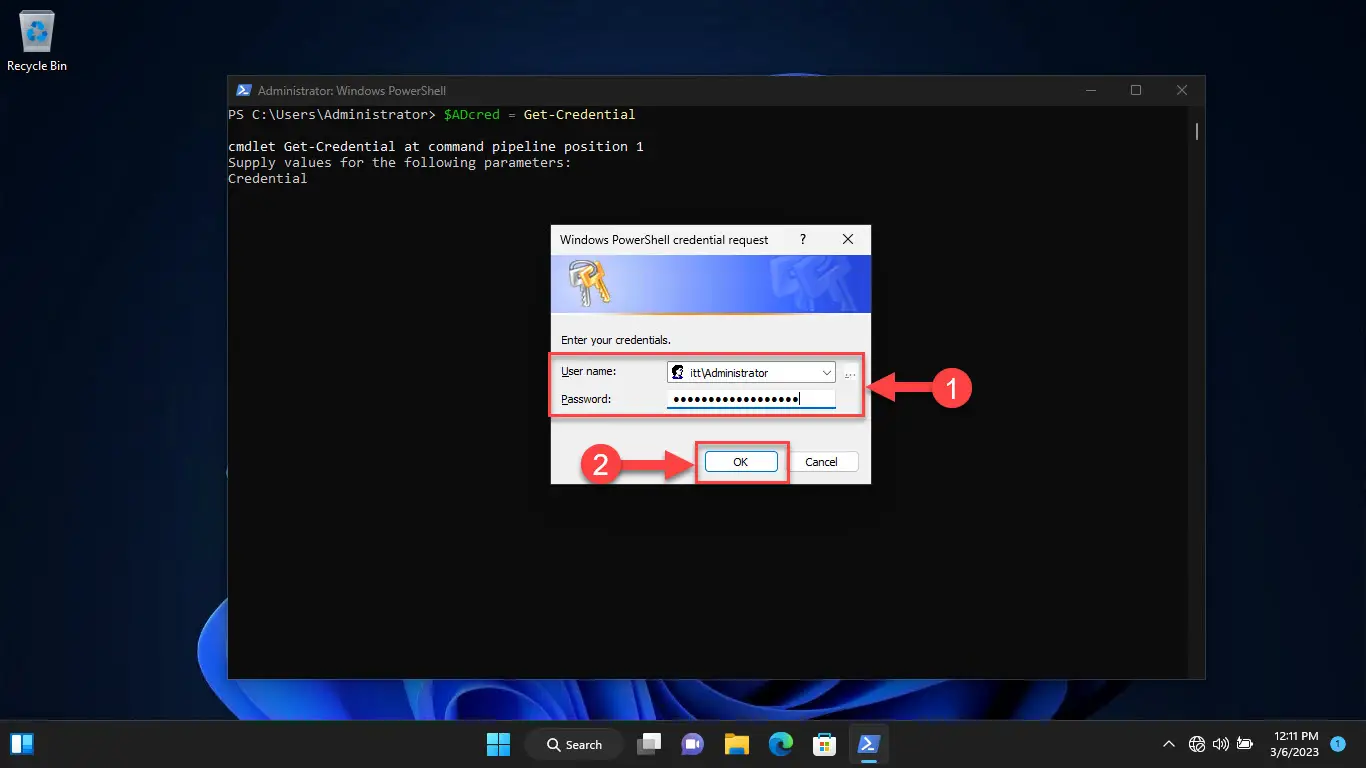Click the Search box on the taskbar
Screen dimensions: 1366x768
[574, 744]
